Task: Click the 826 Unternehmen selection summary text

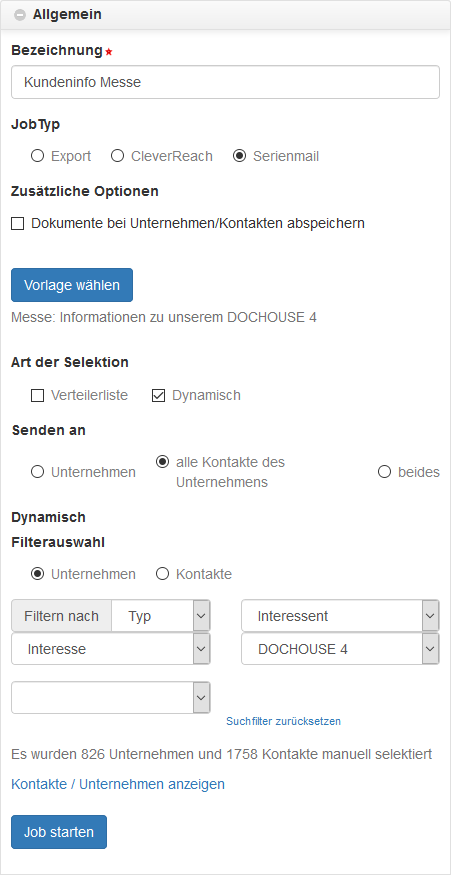Action: coord(222,754)
